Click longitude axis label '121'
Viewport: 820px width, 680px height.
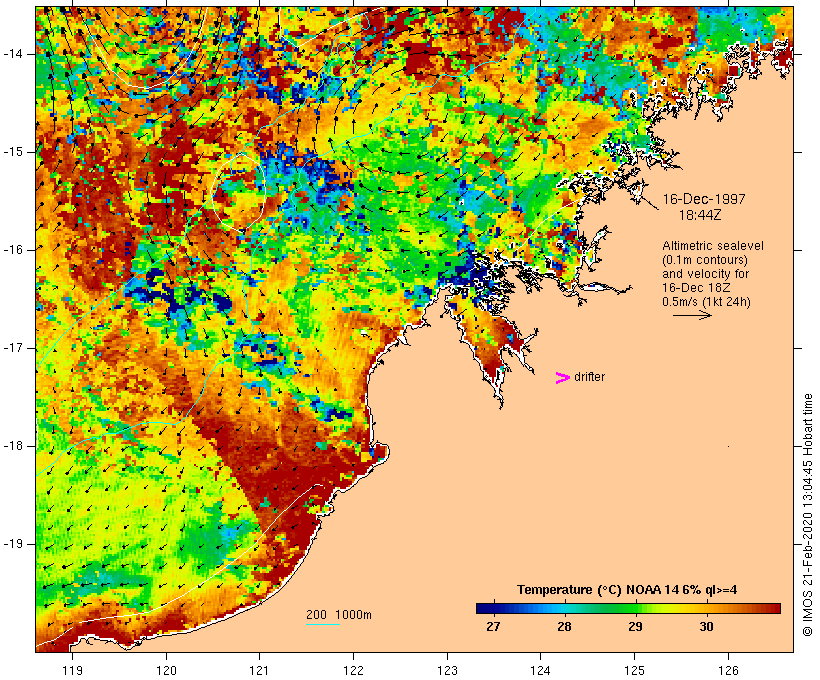click(x=259, y=670)
